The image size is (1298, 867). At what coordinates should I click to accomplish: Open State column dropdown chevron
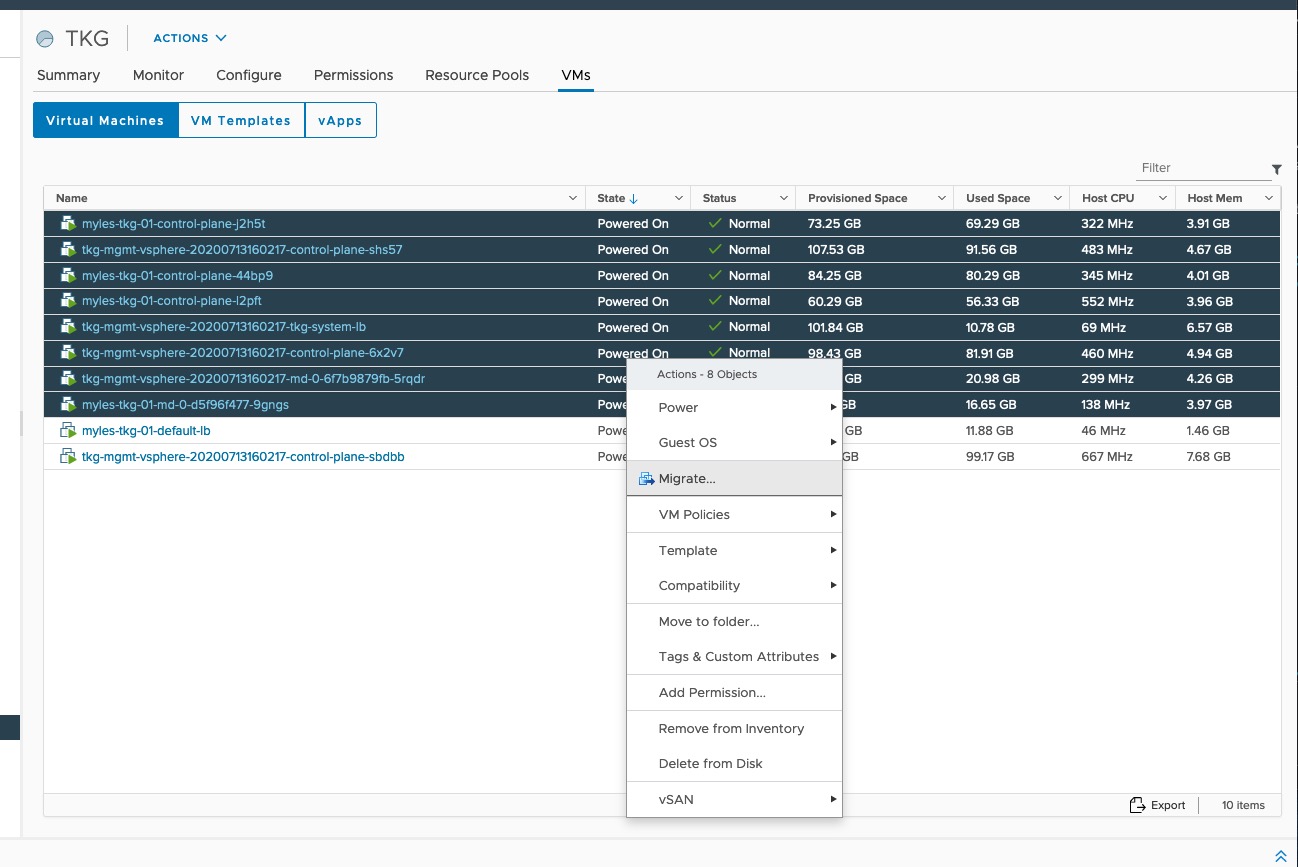coord(679,198)
